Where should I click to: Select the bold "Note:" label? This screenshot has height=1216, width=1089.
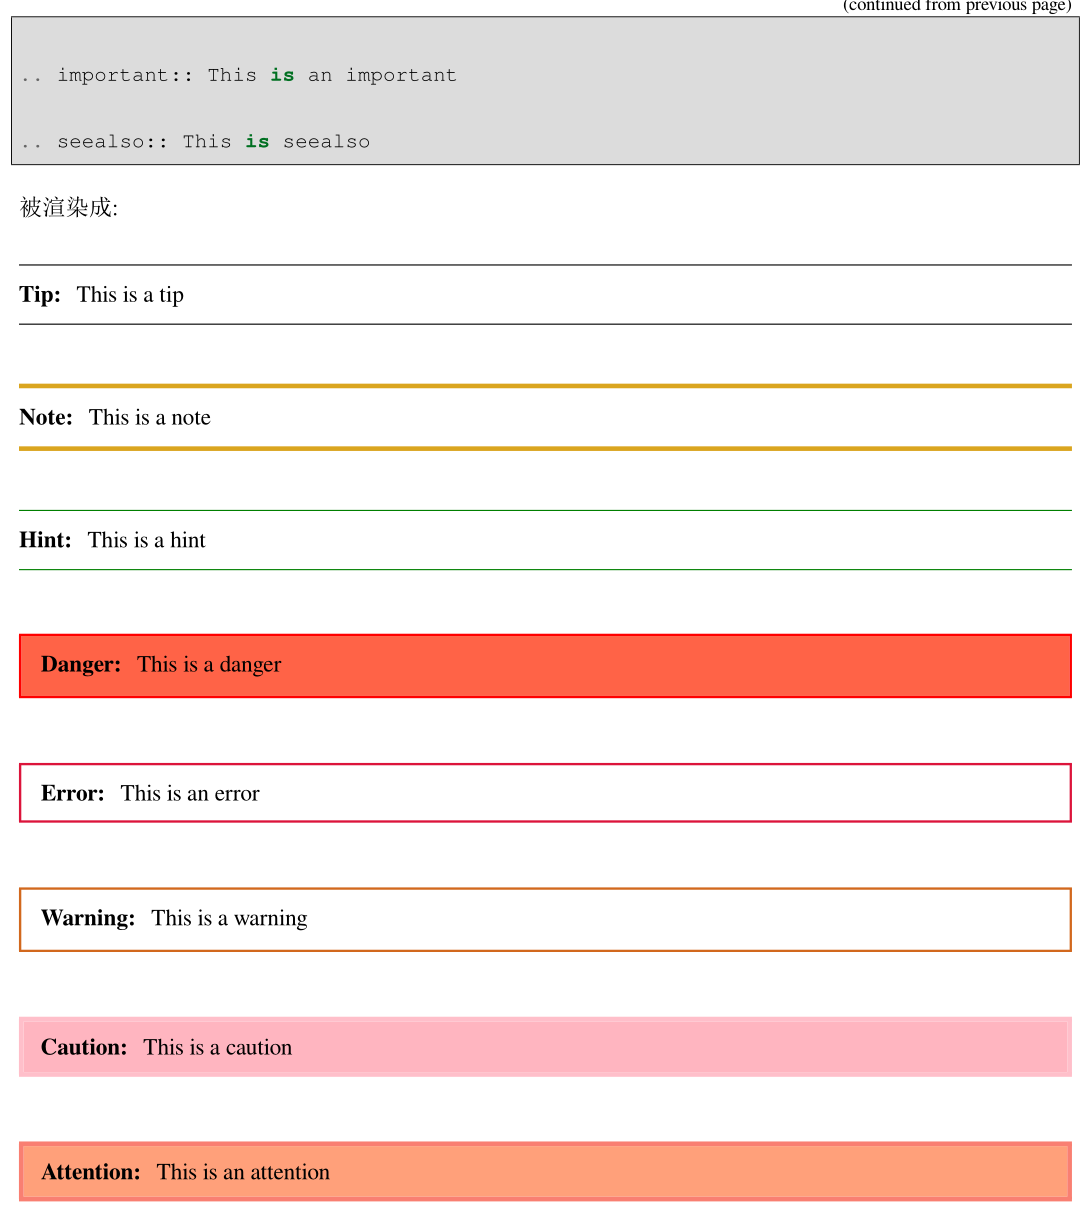[x=46, y=418]
